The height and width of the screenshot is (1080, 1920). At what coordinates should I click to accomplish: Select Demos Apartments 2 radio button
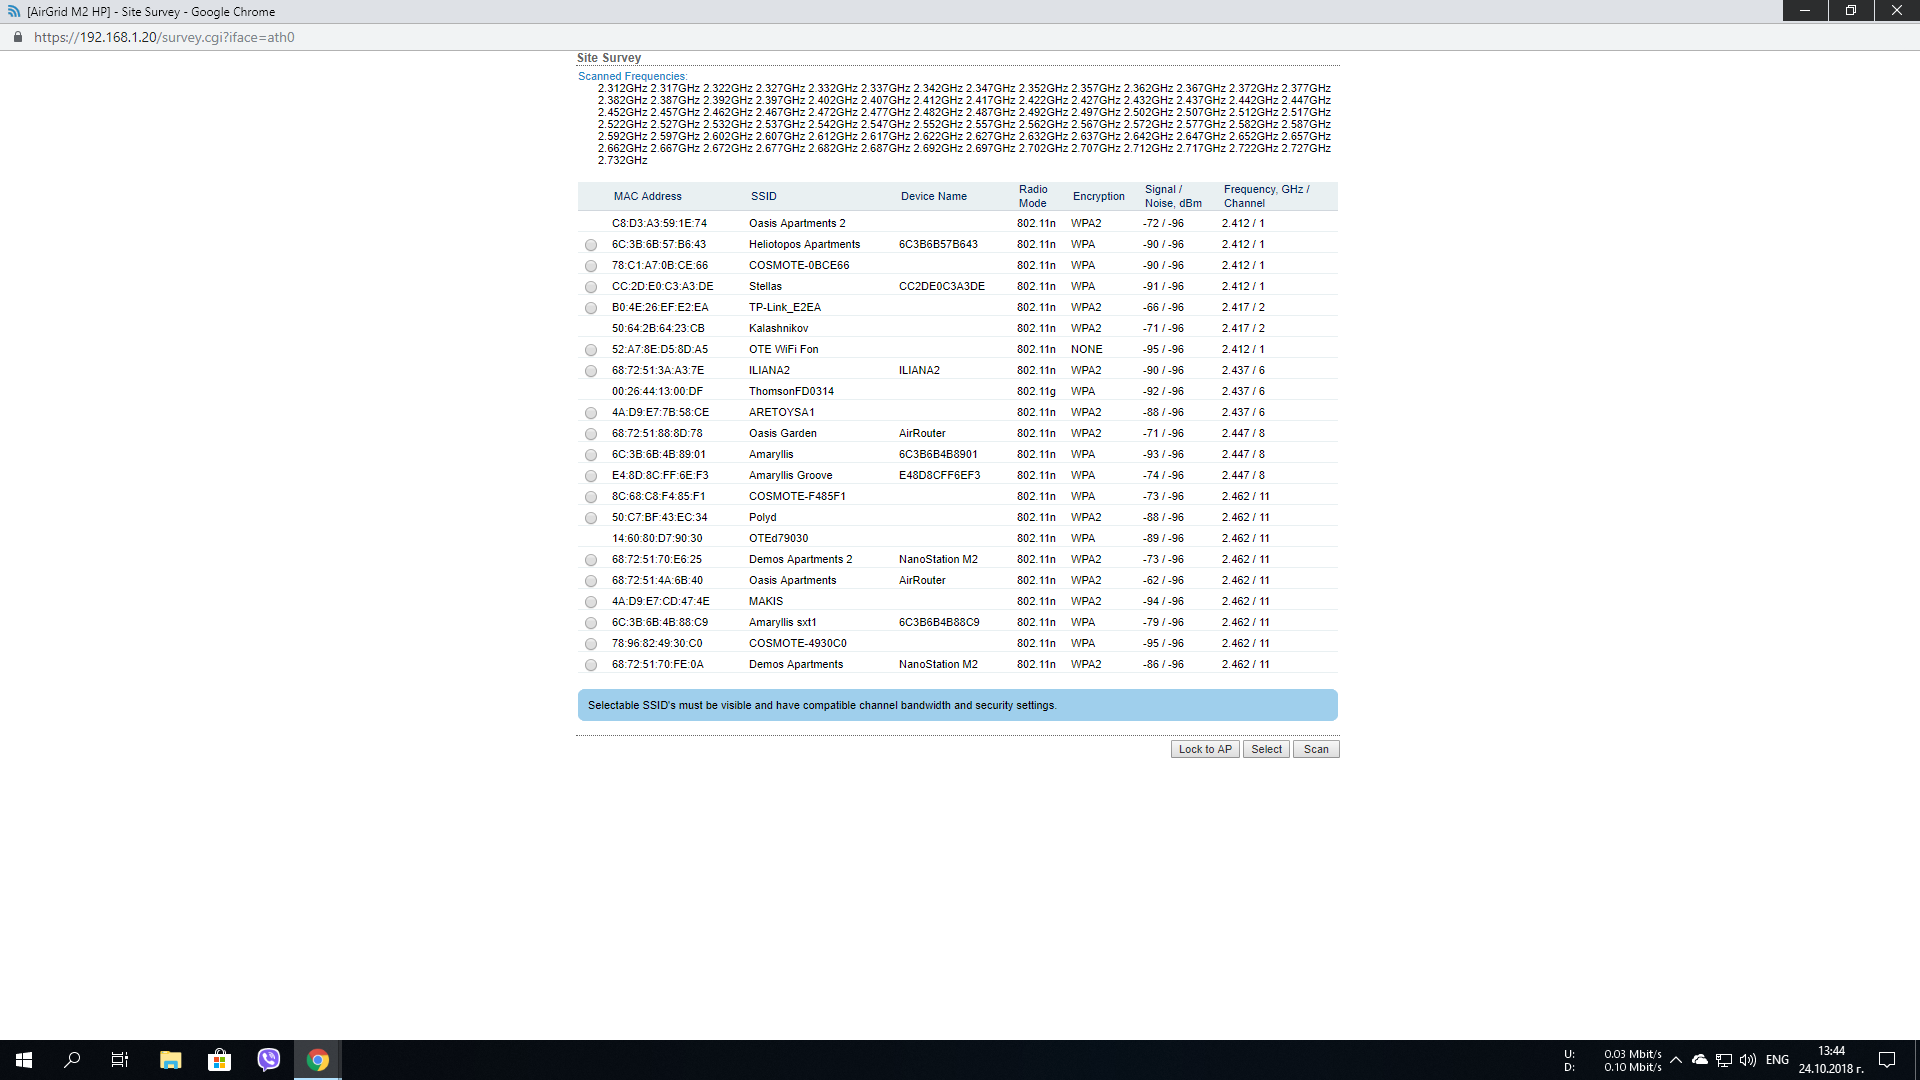coord(591,560)
